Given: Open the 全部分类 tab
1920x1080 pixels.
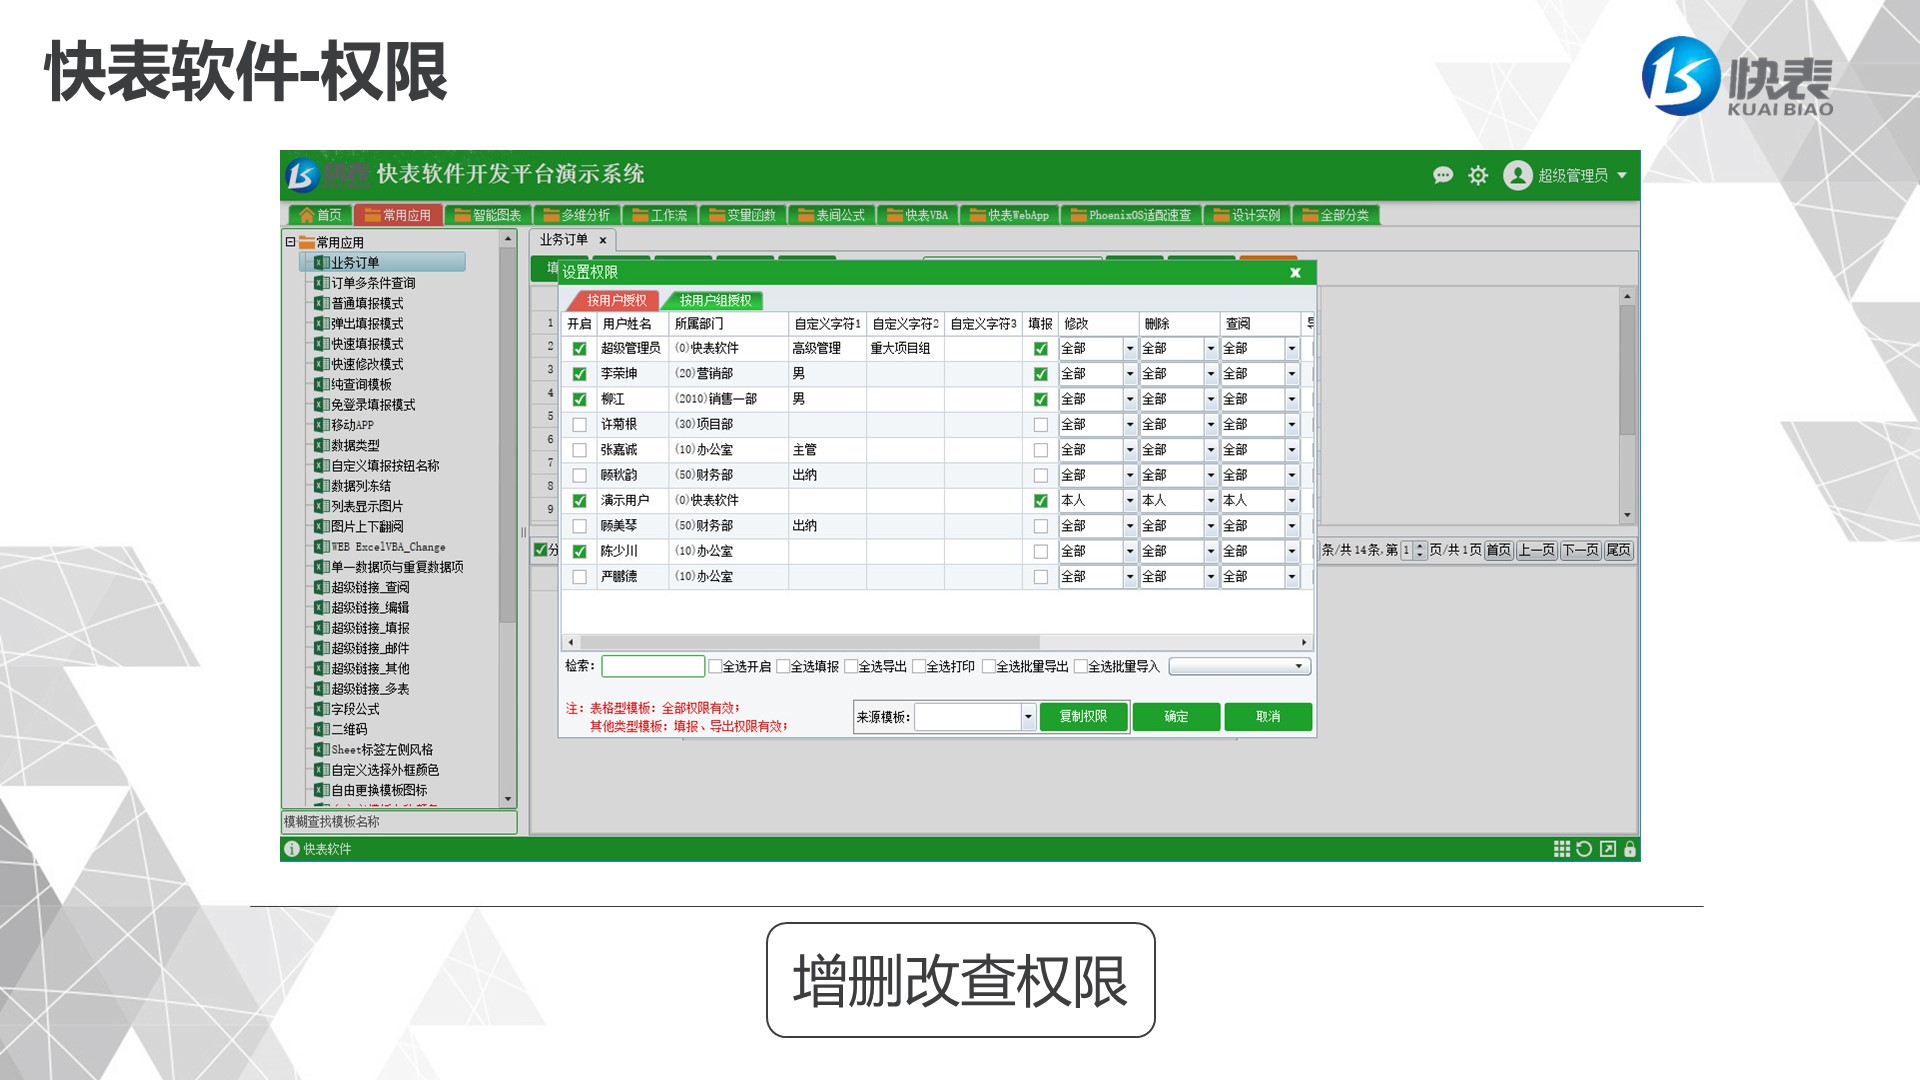Looking at the screenshot, I should (x=1335, y=215).
